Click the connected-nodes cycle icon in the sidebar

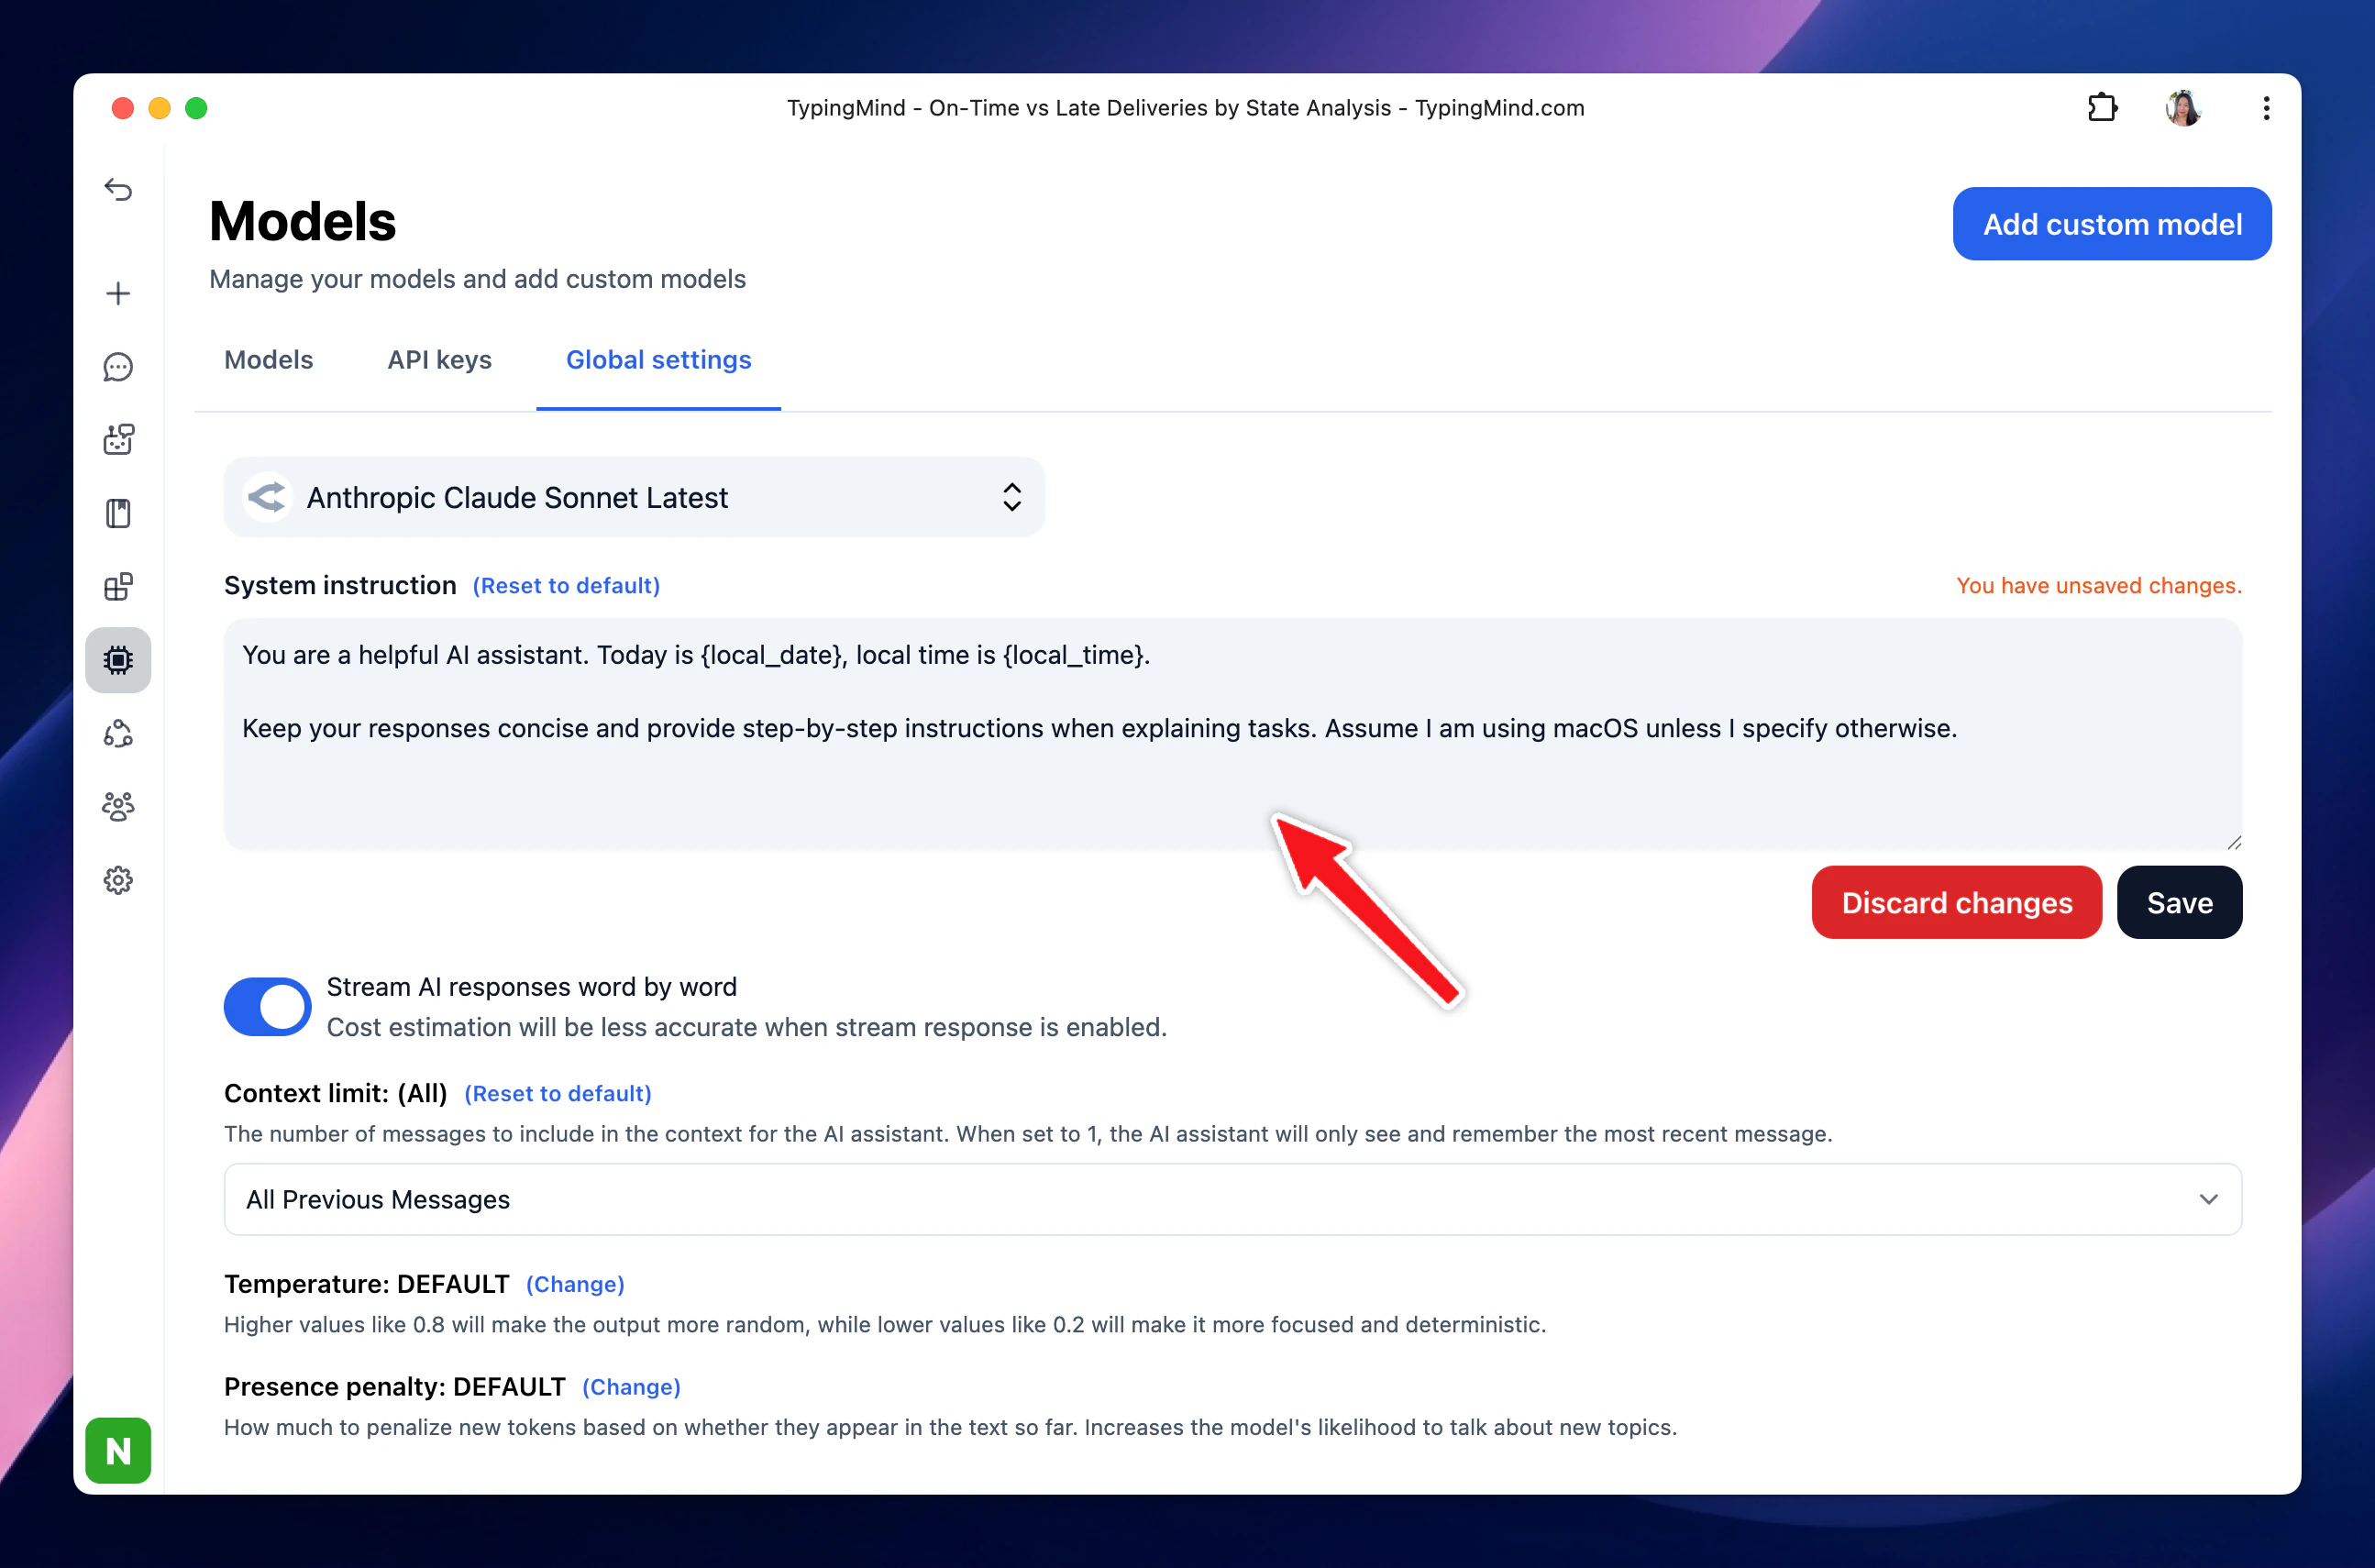tap(118, 734)
